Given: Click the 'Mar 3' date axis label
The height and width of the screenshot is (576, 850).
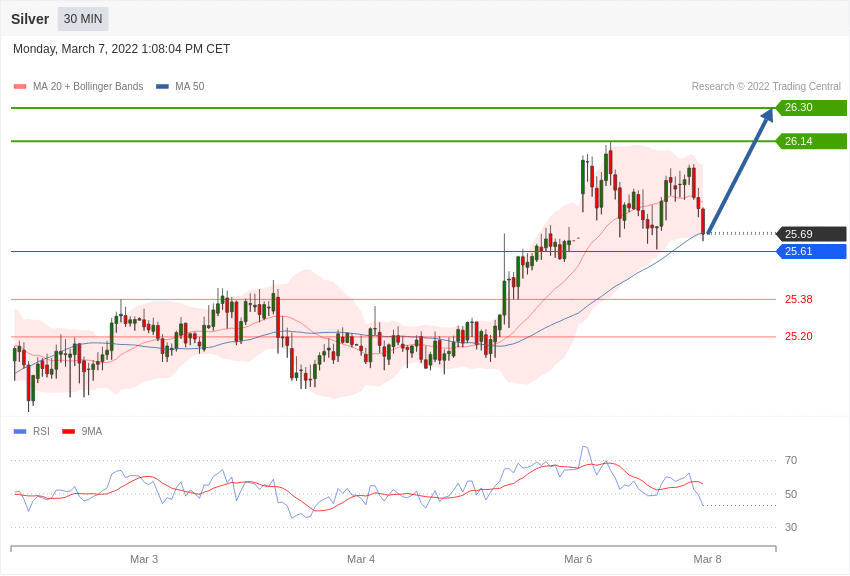Looking at the screenshot, I should (x=144, y=559).
